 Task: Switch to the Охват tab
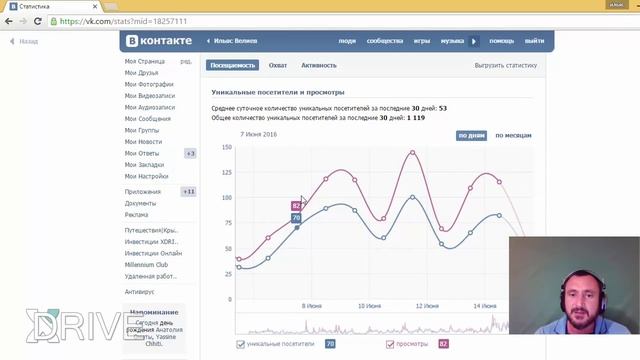tap(278, 65)
